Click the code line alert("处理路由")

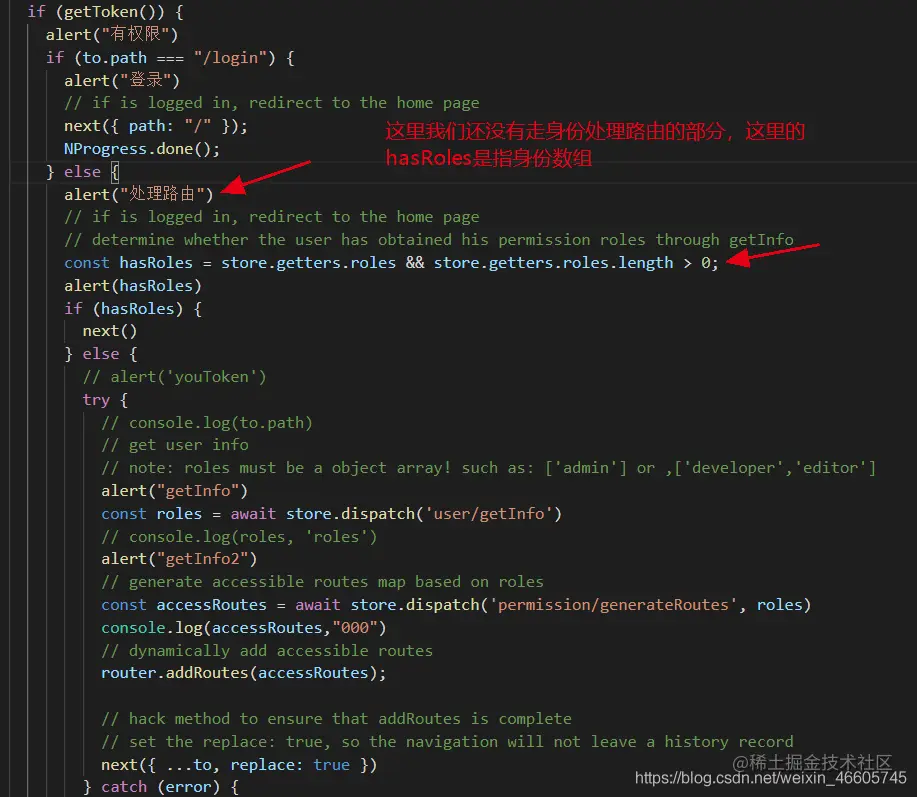[139, 194]
